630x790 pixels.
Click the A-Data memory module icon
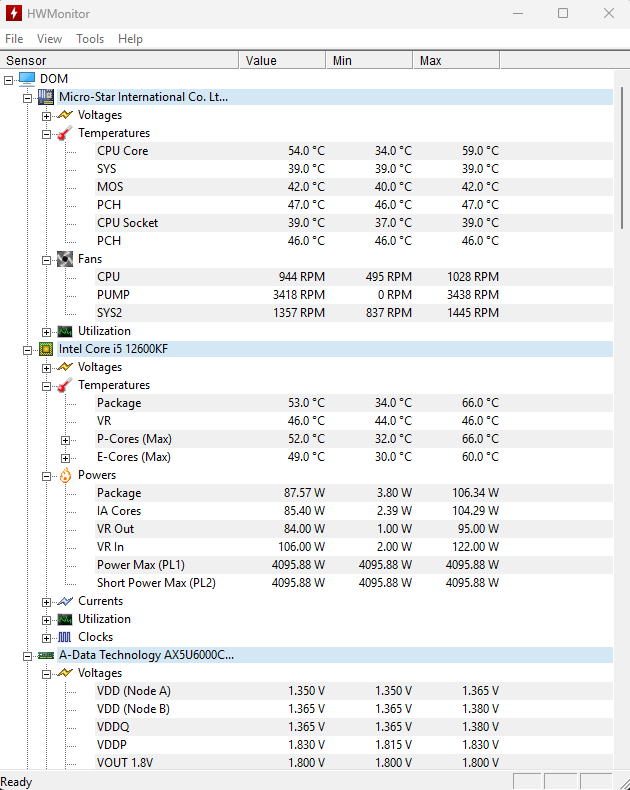click(x=46, y=655)
